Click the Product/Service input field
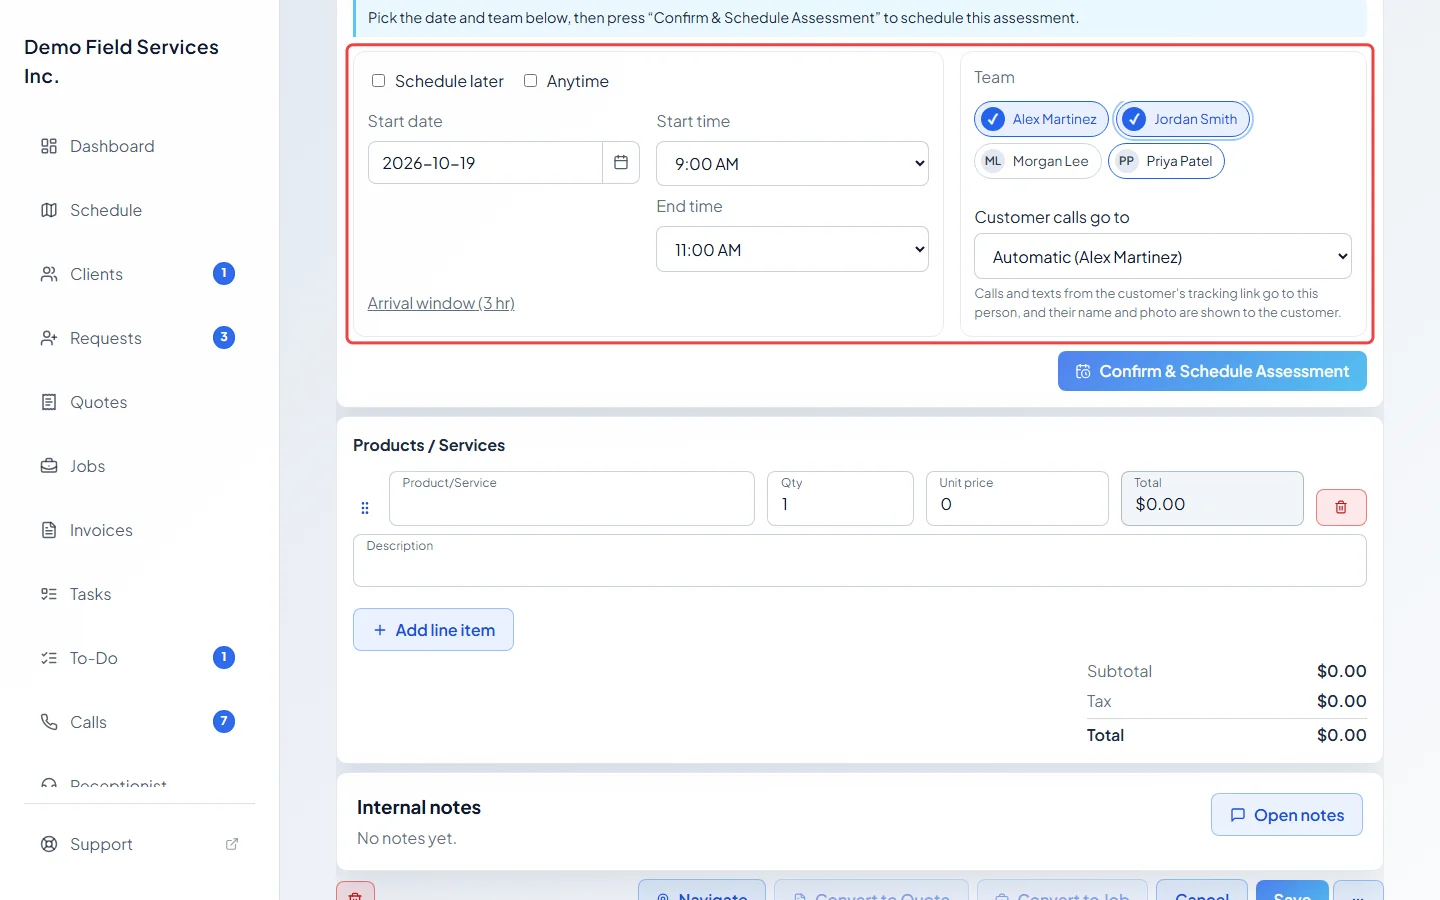This screenshot has height=900, width=1440. click(572, 498)
